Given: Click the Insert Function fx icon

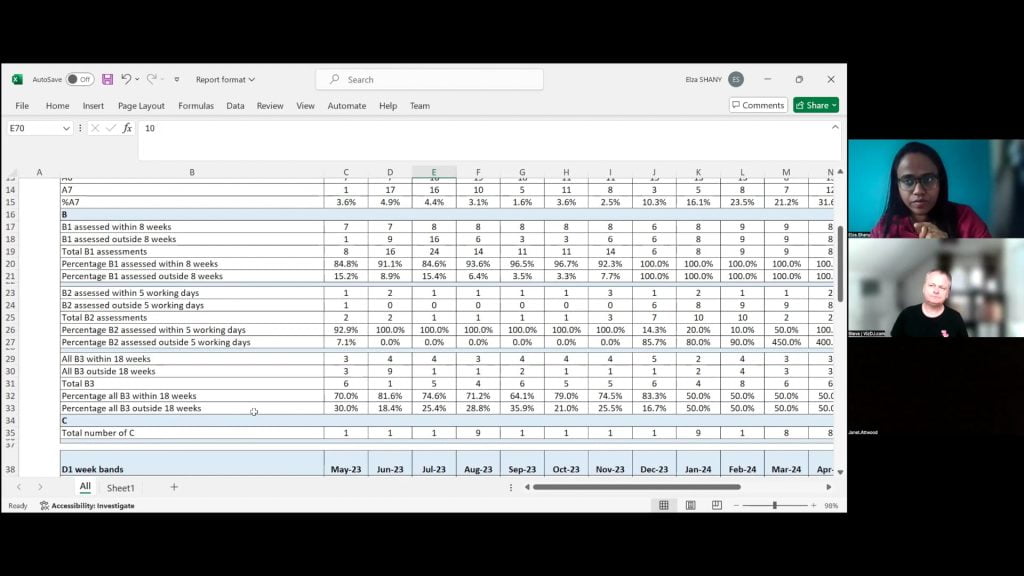Looking at the screenshot, I should pyautogui.click(x=127, y=128).
